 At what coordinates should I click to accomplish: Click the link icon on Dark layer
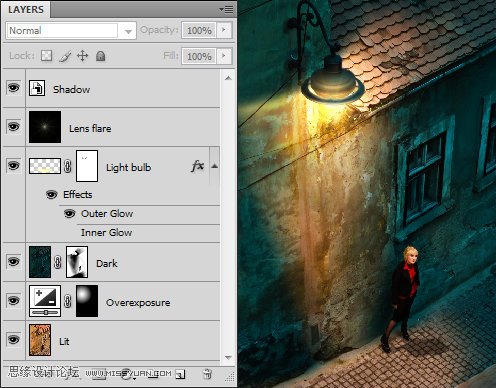[x=58, y=262]
